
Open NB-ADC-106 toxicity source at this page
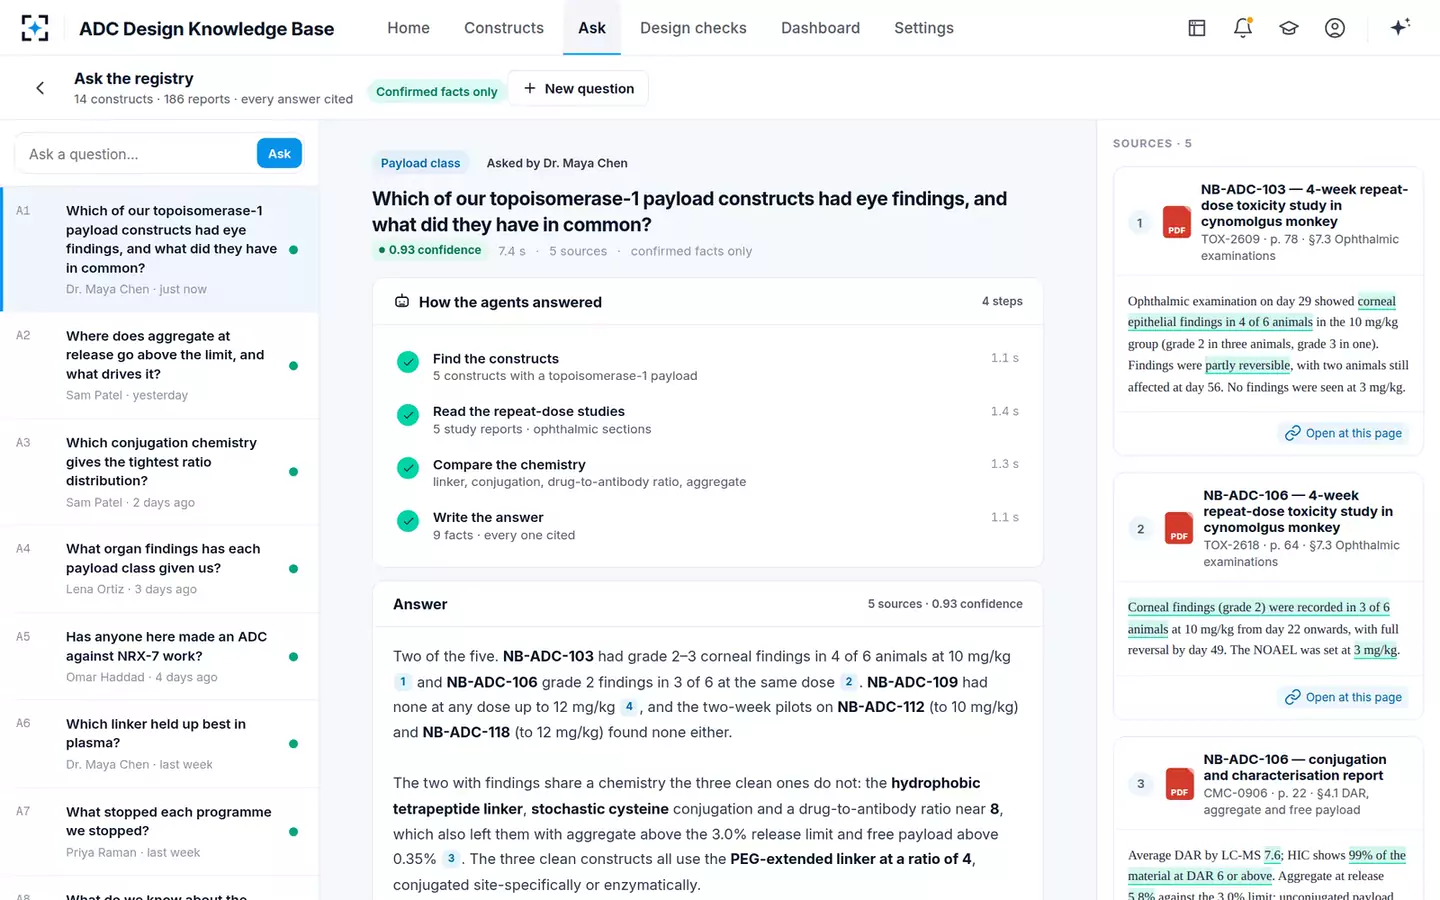click(1343, 697)
